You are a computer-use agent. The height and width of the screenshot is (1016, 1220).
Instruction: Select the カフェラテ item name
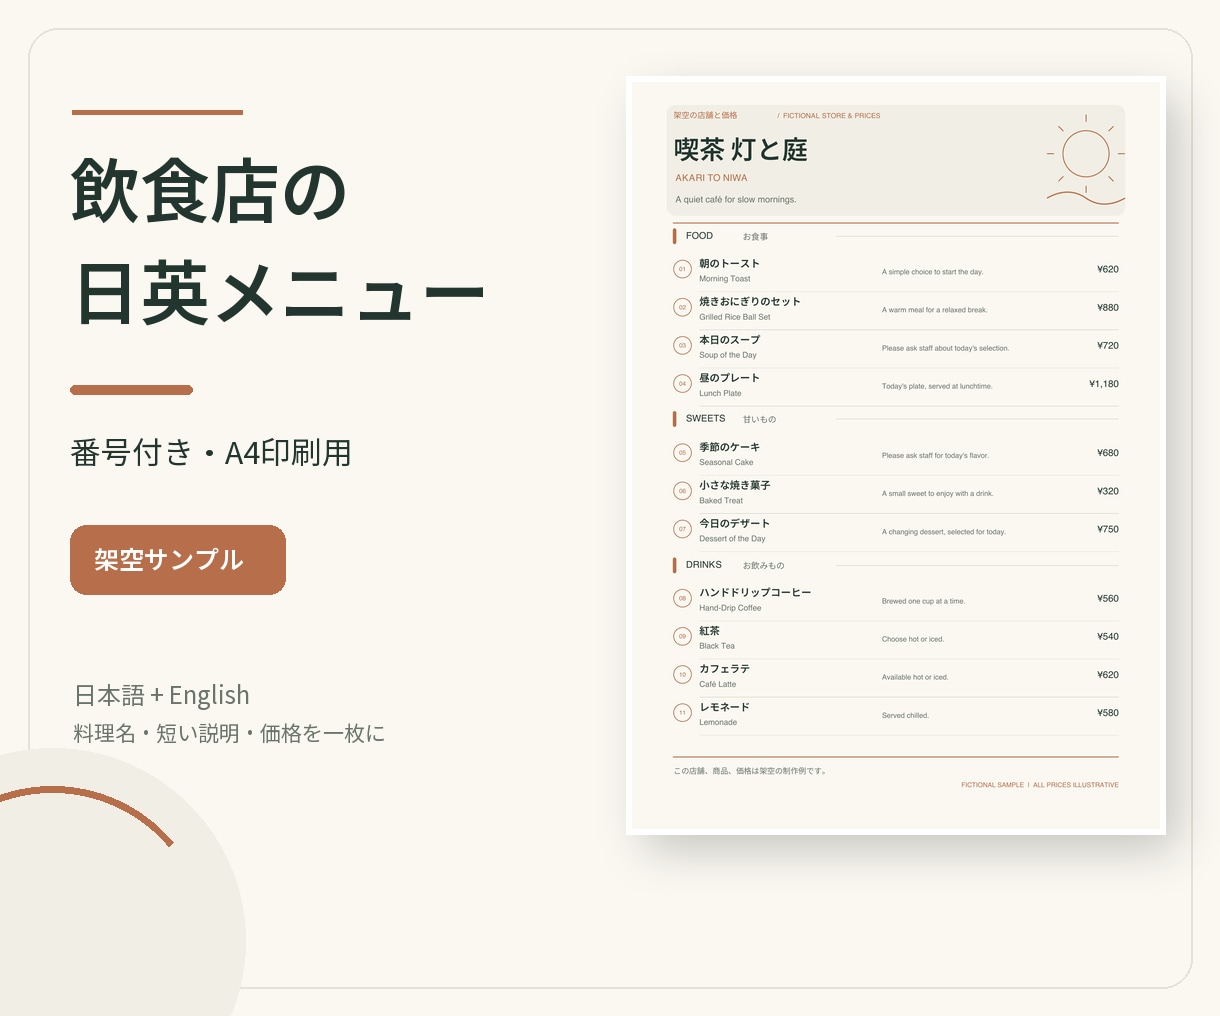click(x=724, y=669)
